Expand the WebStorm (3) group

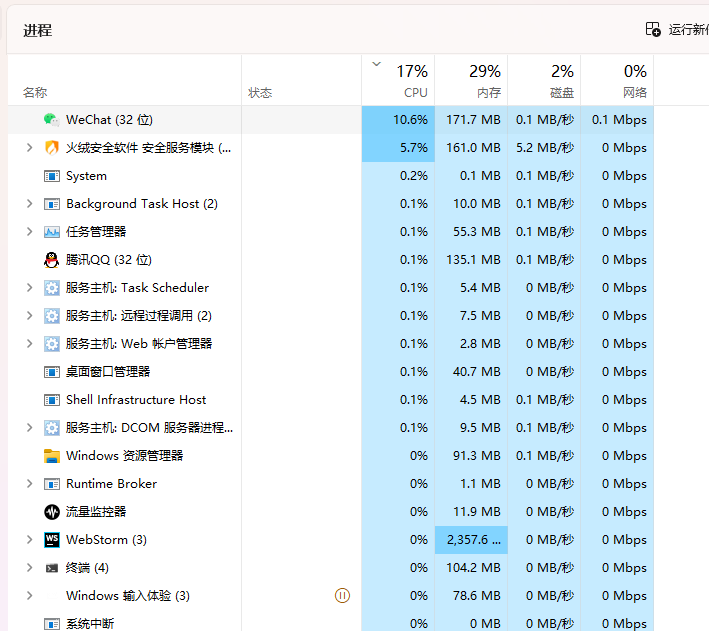(x=29, y=540)
